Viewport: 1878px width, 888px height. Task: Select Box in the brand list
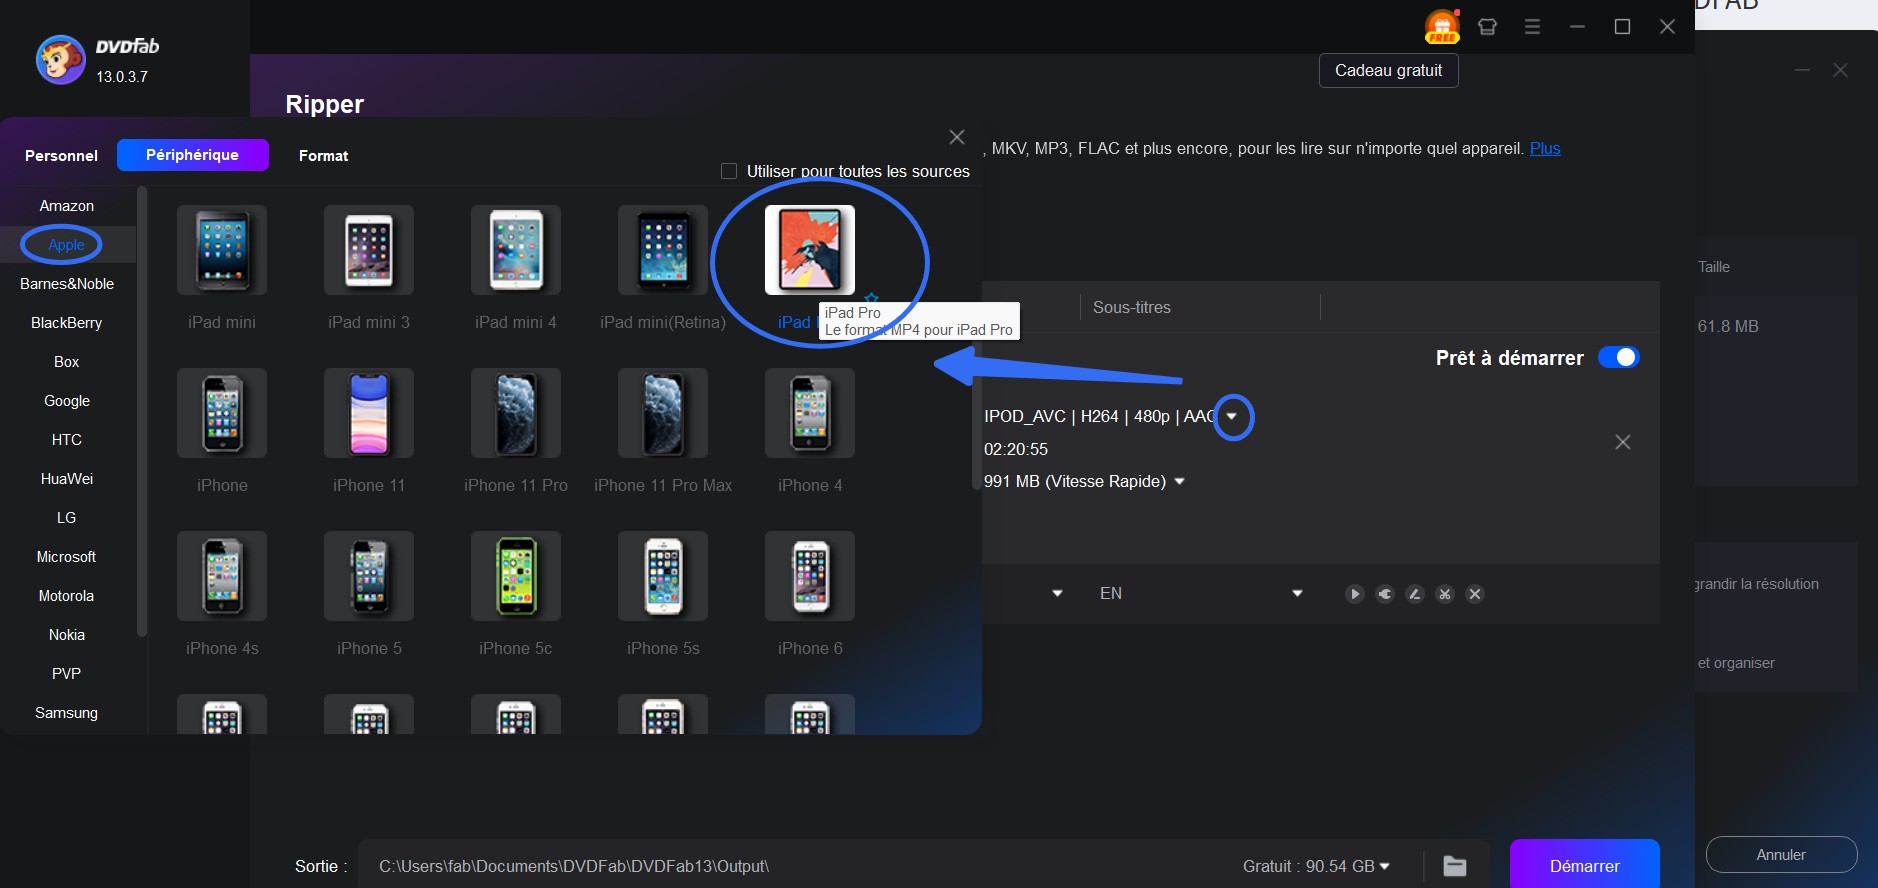click(x=67, y=362)
